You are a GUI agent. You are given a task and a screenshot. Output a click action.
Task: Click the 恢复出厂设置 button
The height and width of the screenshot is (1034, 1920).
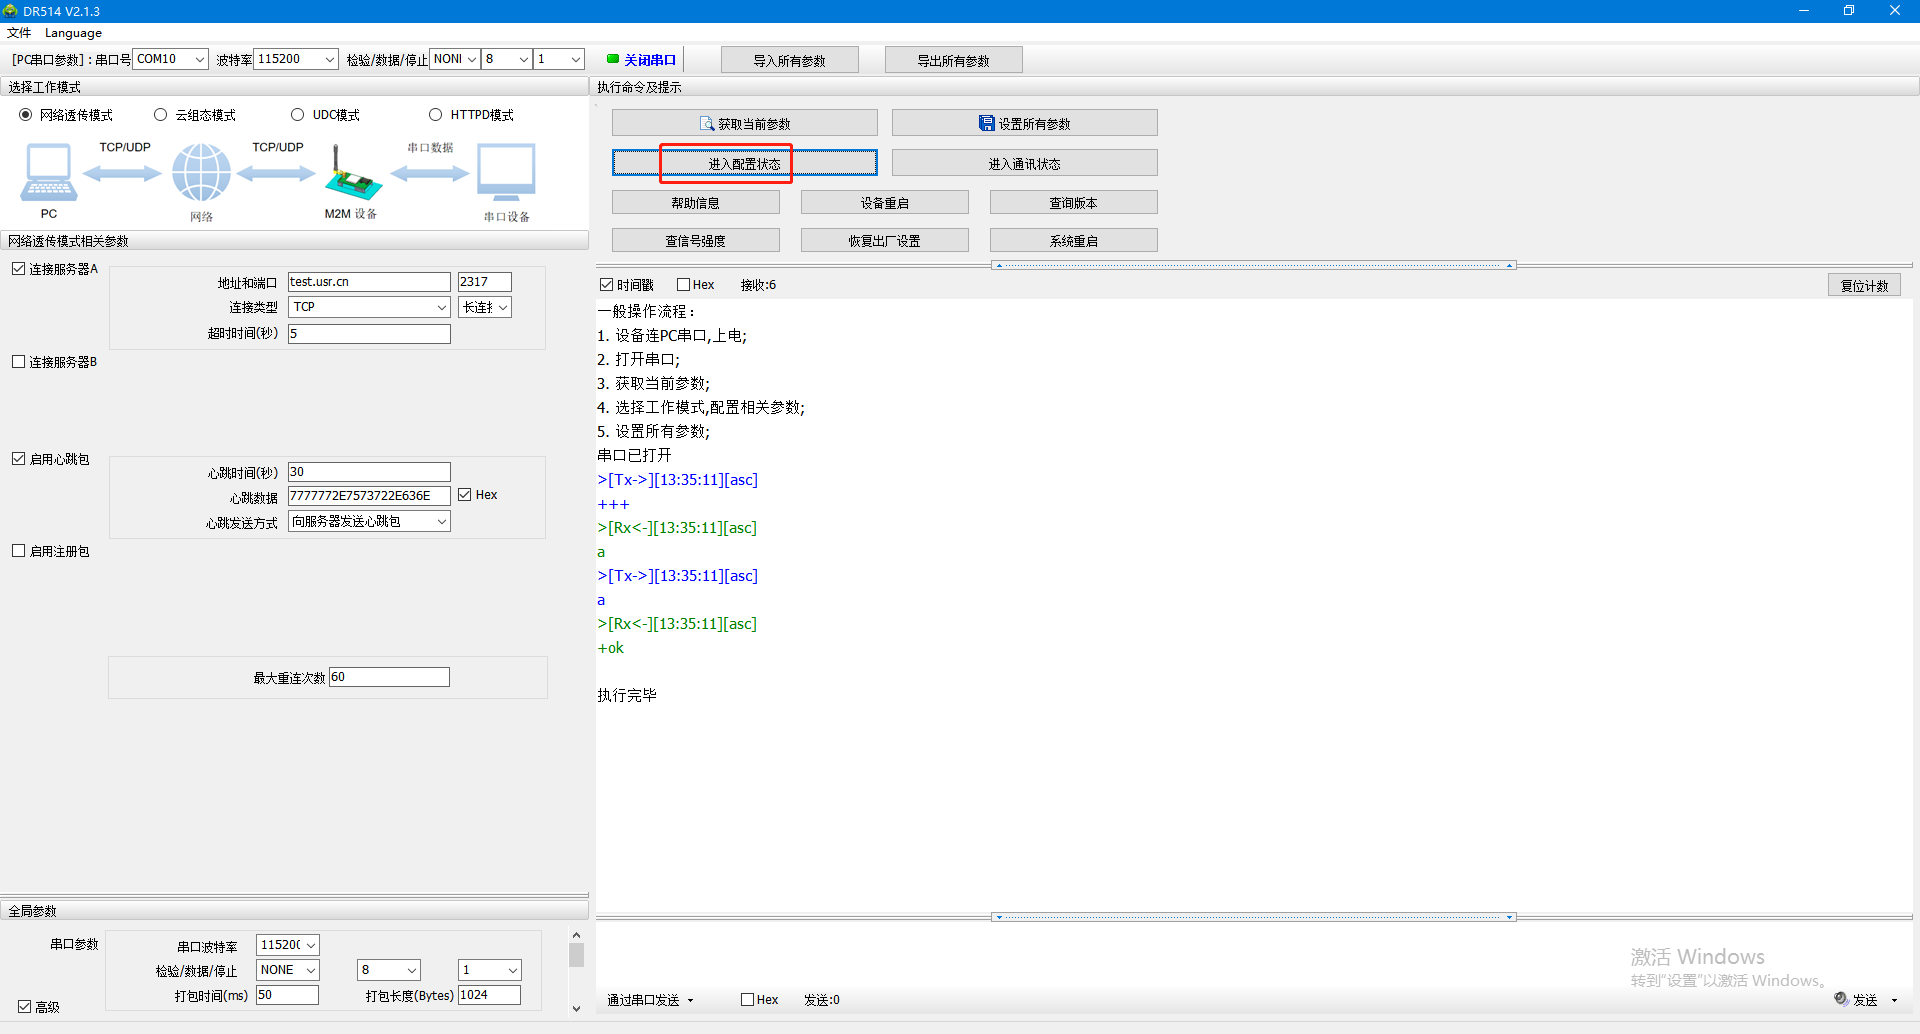[x=884, y=241]
